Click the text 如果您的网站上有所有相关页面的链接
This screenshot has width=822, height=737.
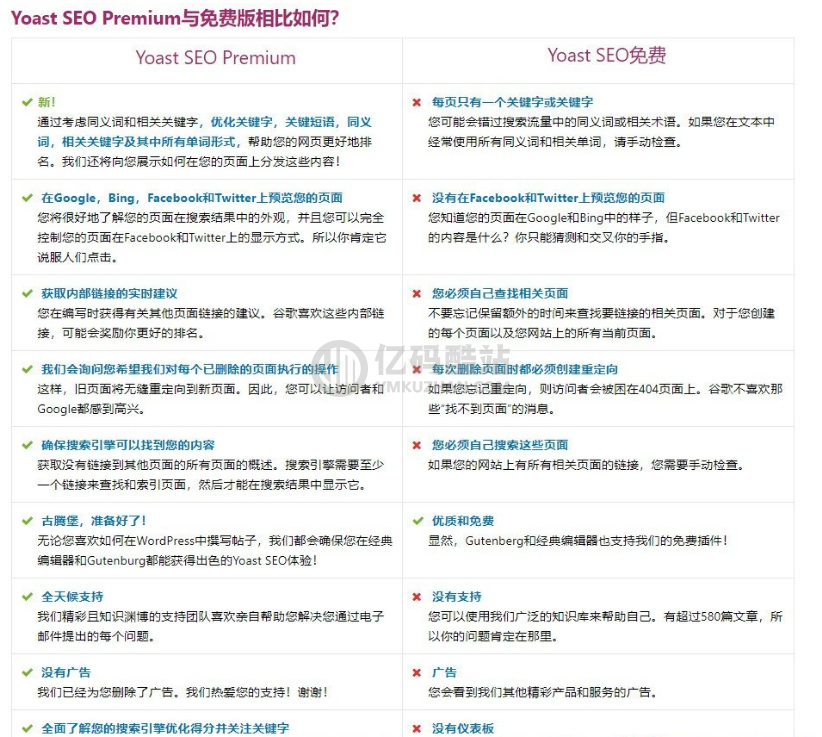pyautogui.click(x=534, y=465)
